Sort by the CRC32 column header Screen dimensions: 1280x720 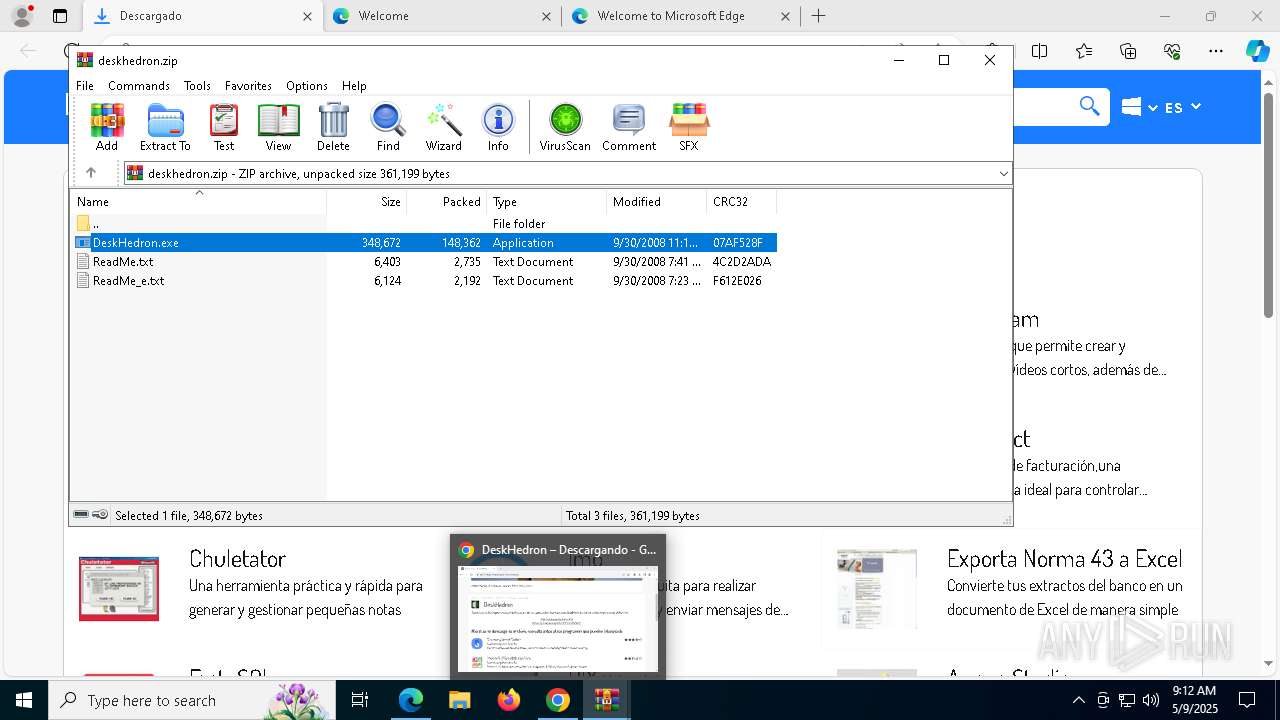pyautogui.click(x=741, y=202)
